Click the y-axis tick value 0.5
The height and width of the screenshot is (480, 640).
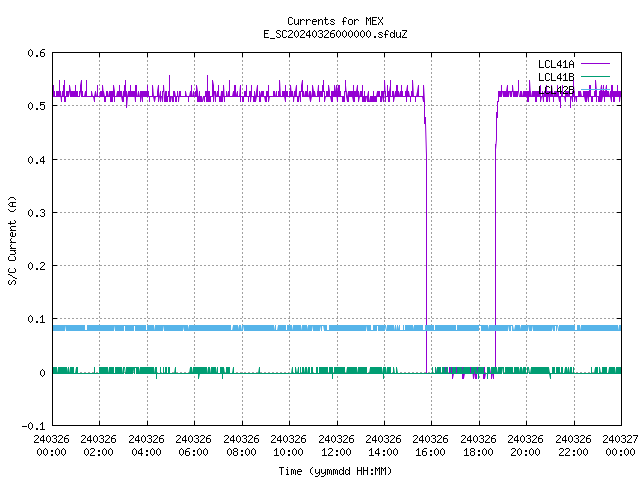click(x=36, y=106)
